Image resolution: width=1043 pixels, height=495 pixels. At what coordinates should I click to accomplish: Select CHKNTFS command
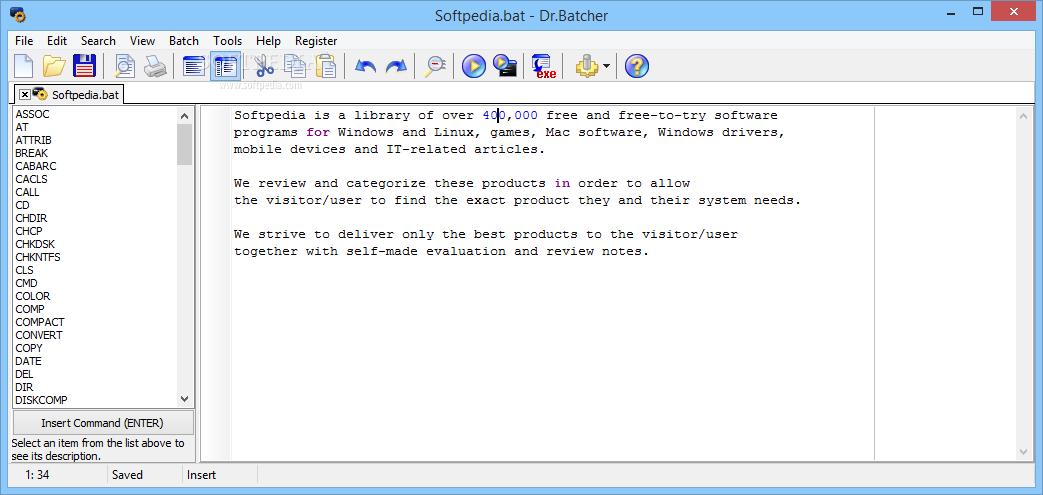(x=94, y=257)
